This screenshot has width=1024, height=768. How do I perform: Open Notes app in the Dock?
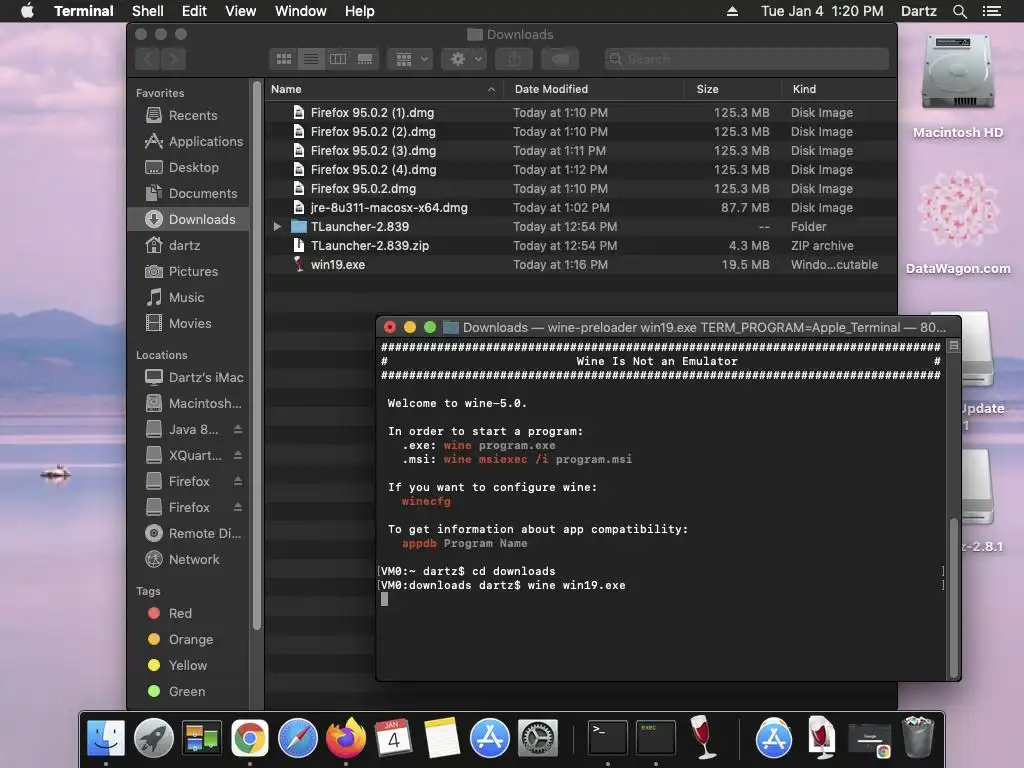pyautogui.click(x=441, y=738)
